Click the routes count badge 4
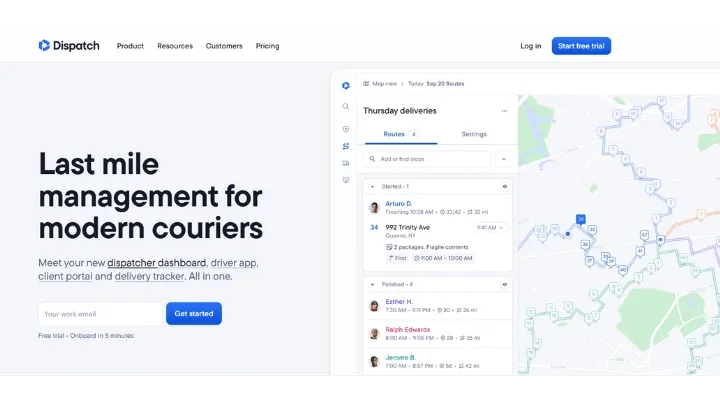 [x=414, y=134]
